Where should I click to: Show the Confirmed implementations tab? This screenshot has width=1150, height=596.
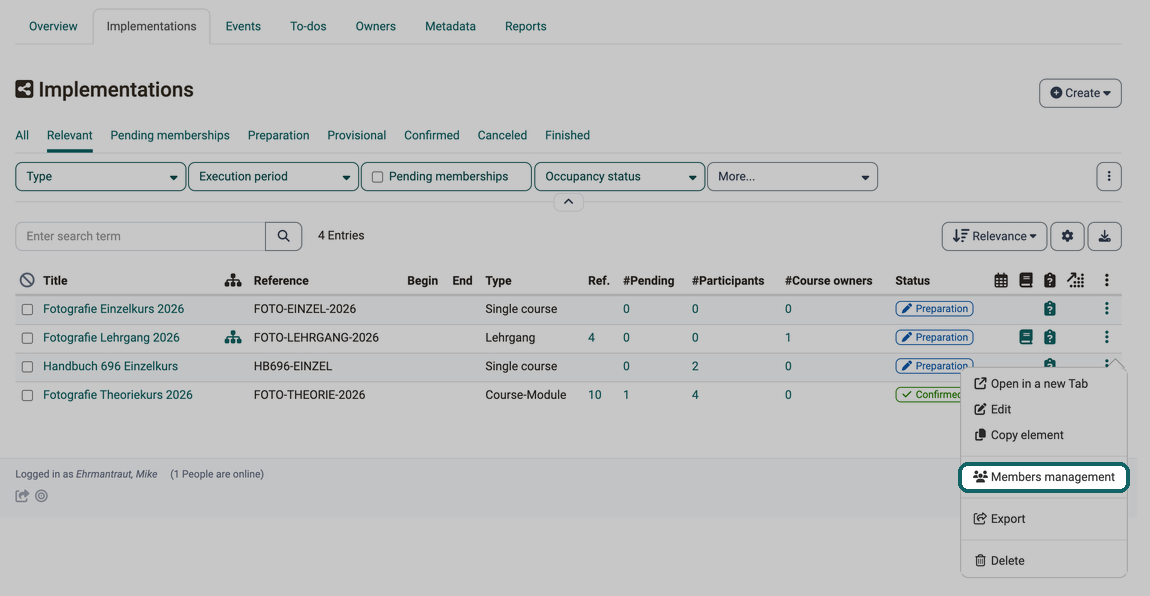click(432, 136)
